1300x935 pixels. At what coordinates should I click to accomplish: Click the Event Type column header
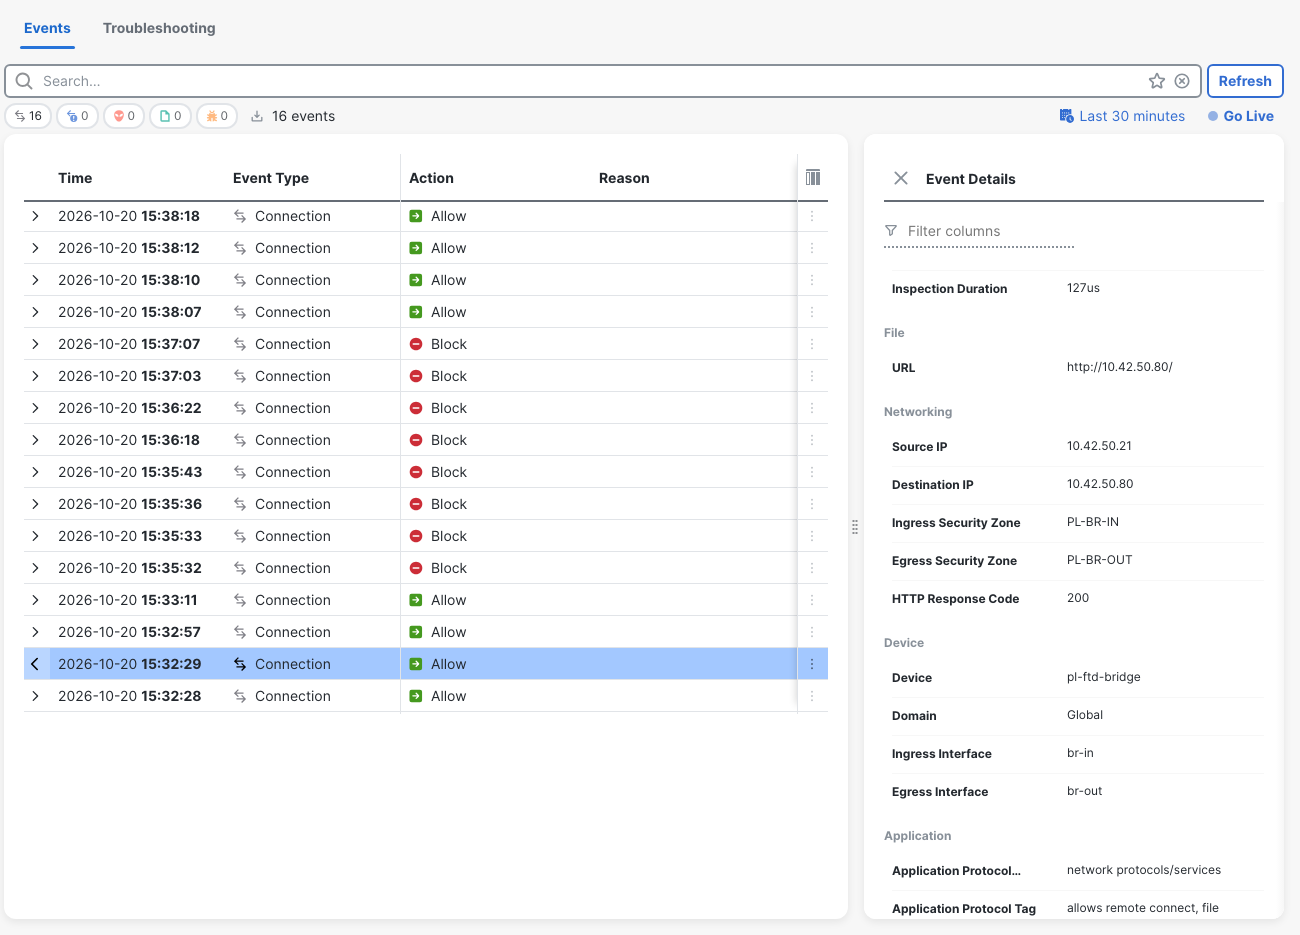click(x=271, y=178)
